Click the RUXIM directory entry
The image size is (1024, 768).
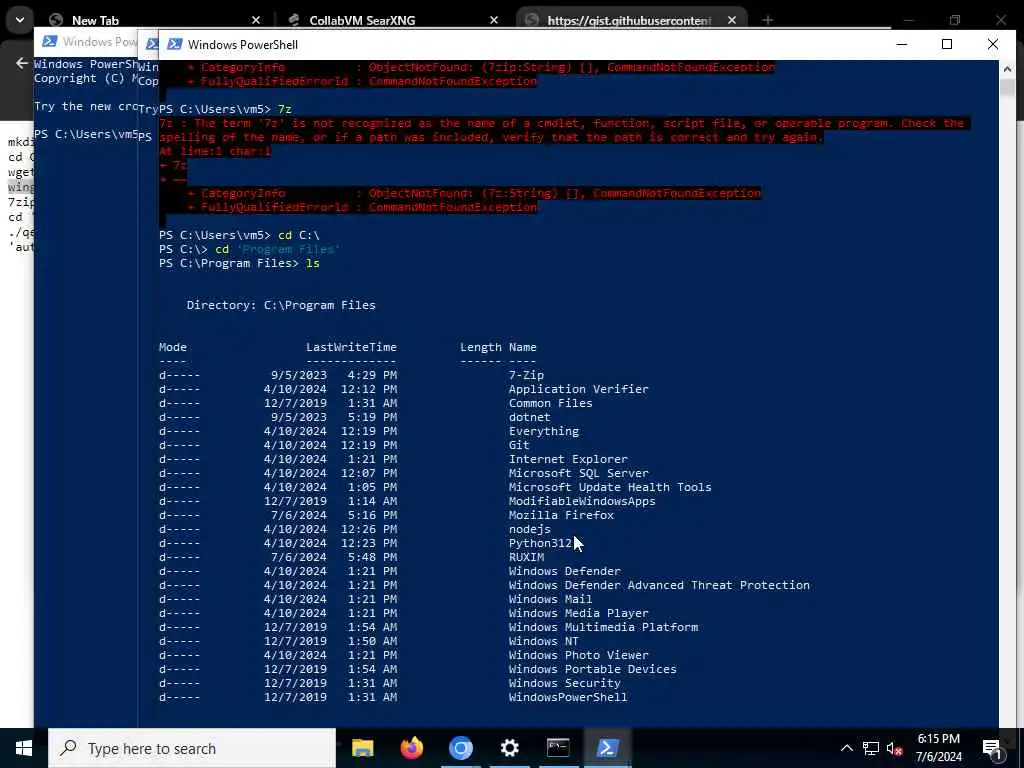pos(526,557)
